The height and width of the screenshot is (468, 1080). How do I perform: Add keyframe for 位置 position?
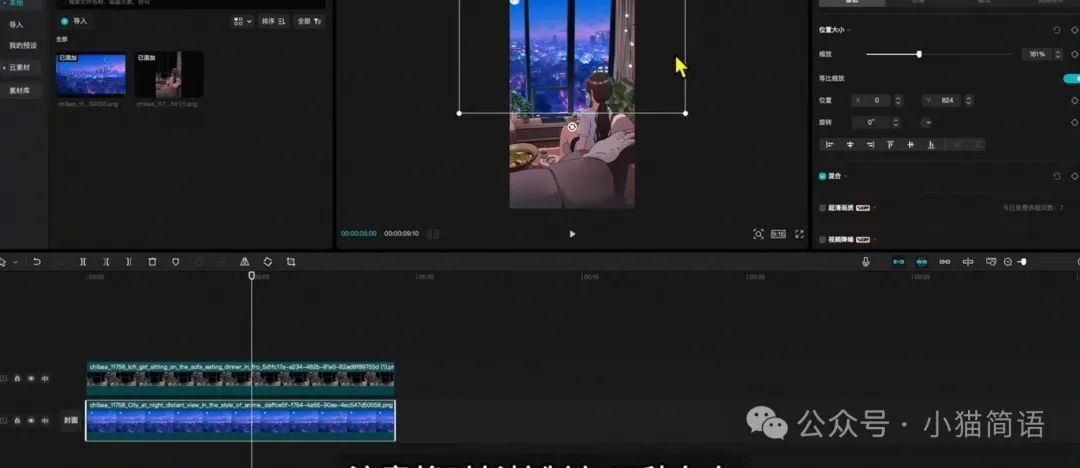click(x=1074, y=101)
